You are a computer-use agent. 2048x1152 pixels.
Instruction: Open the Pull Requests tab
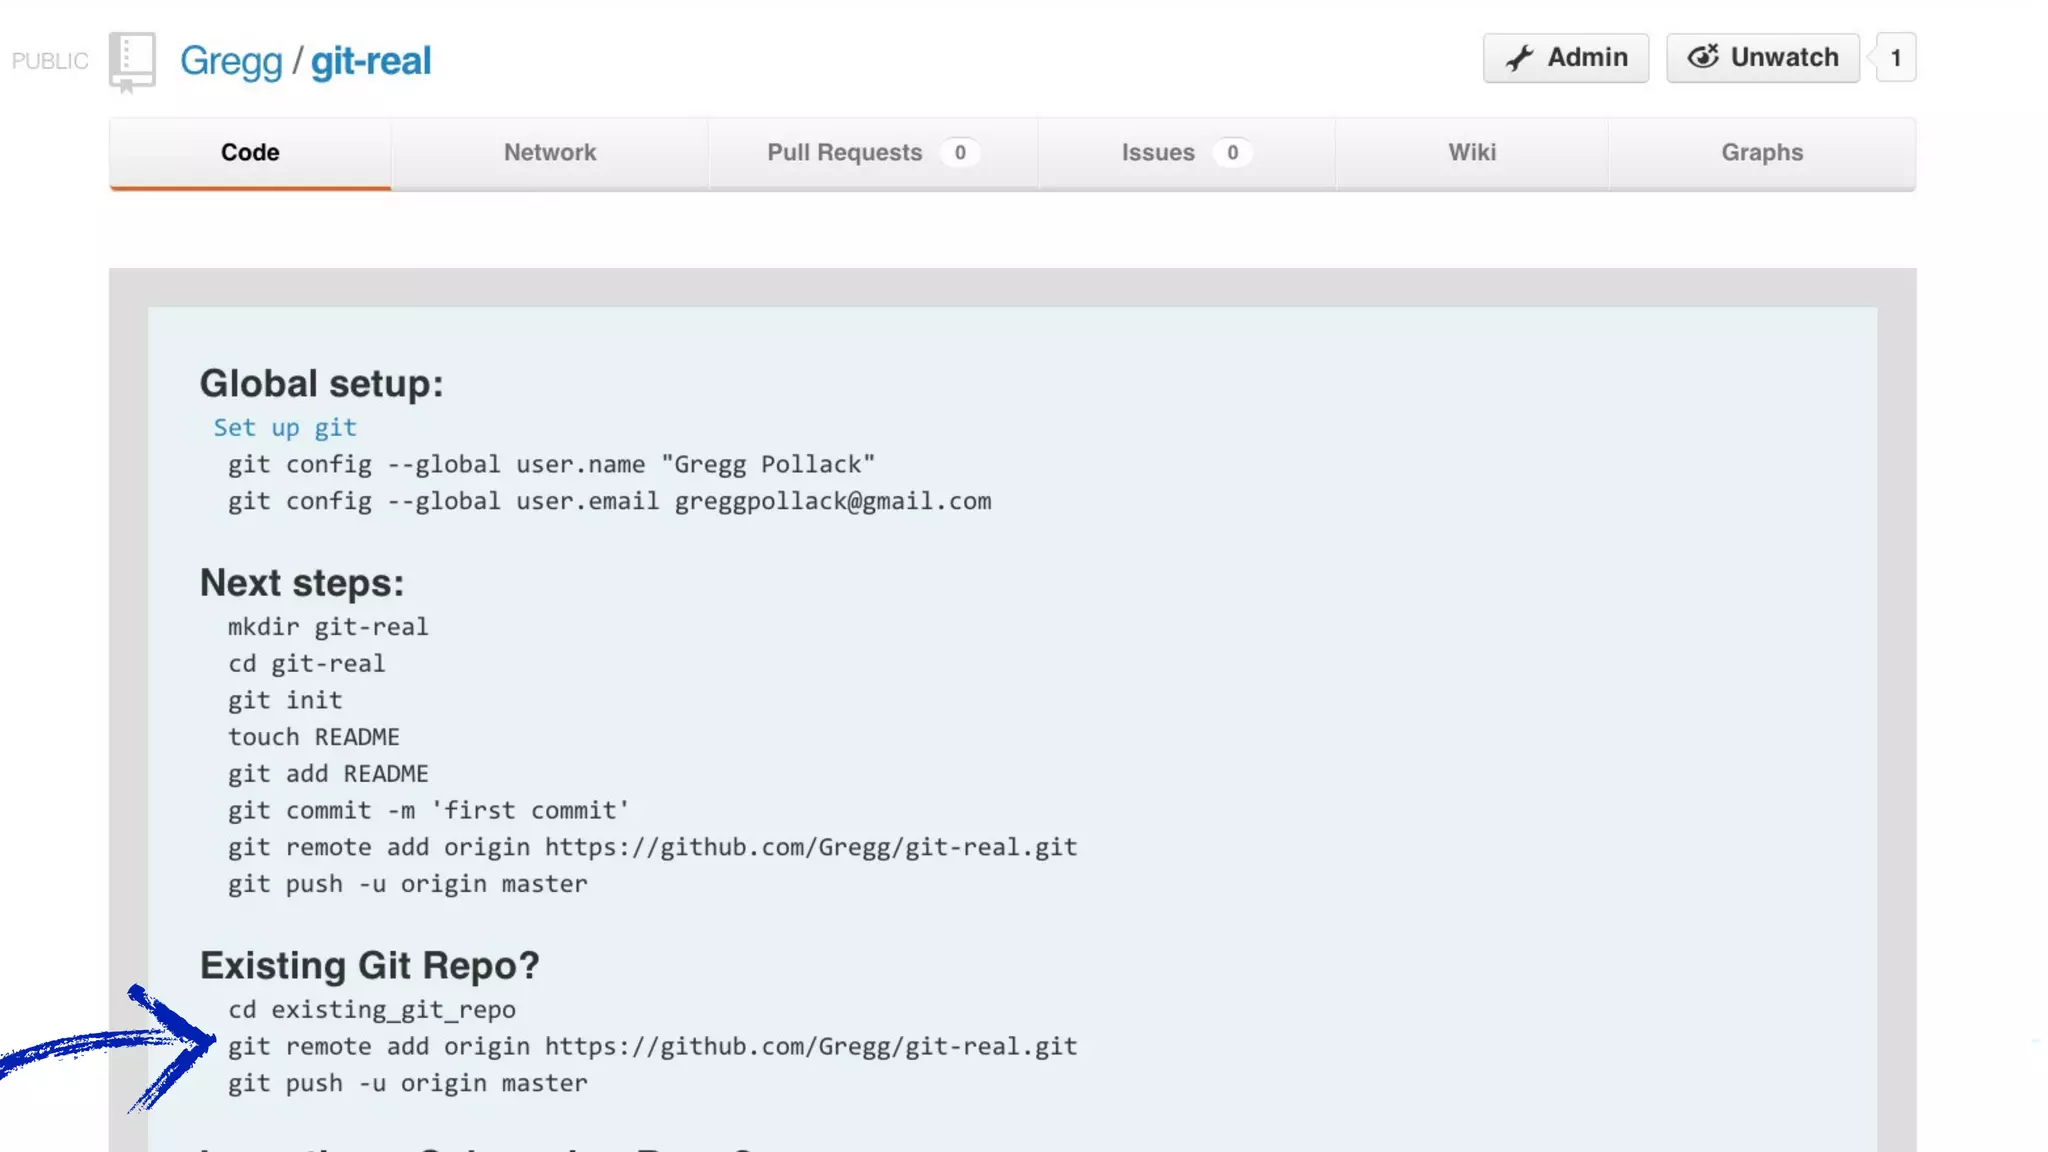click(x=845, y=153)
